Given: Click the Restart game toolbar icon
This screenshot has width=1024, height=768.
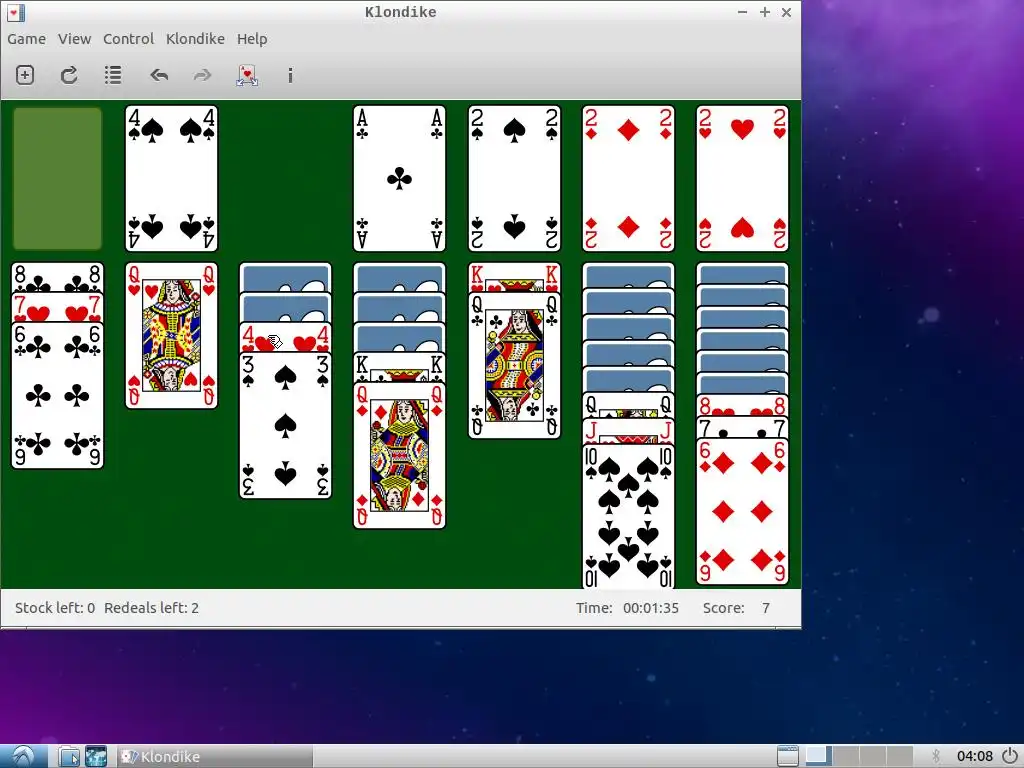Looking at the screenshot, I should pos(69,75).
